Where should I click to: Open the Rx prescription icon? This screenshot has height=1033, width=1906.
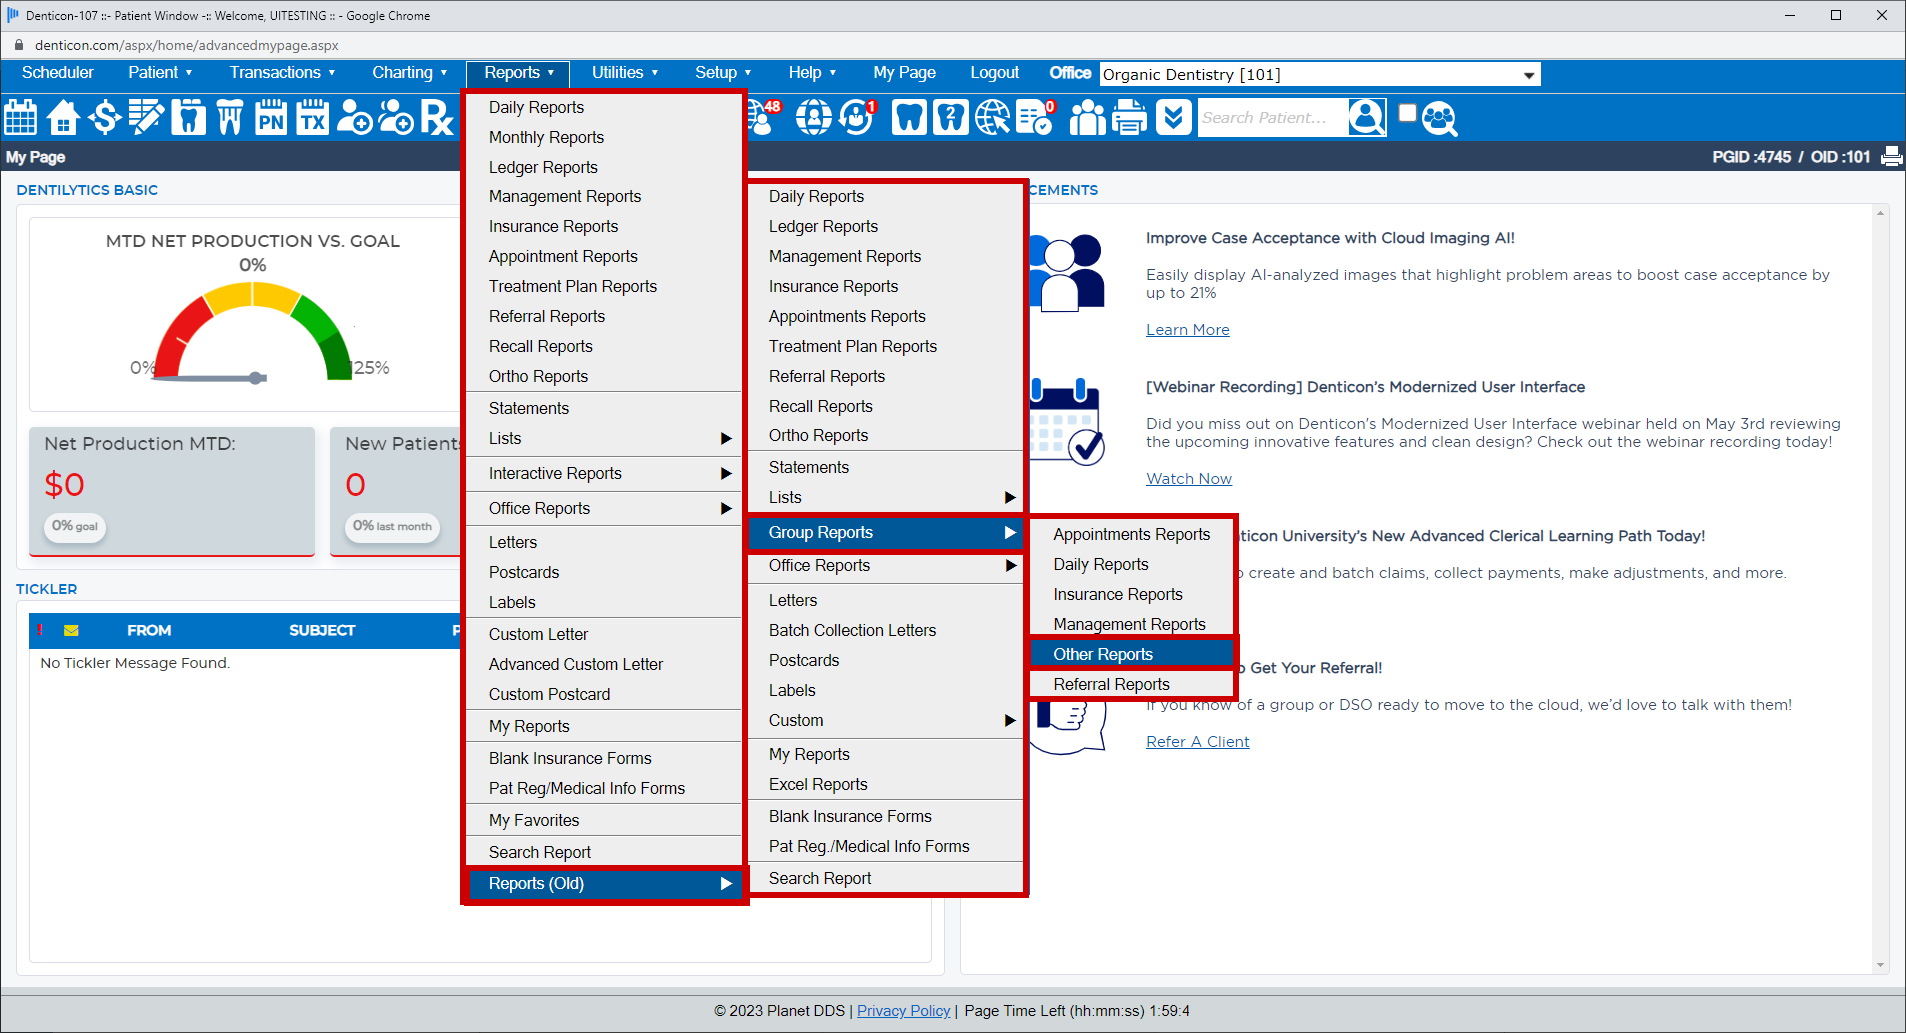click(437, 117)
